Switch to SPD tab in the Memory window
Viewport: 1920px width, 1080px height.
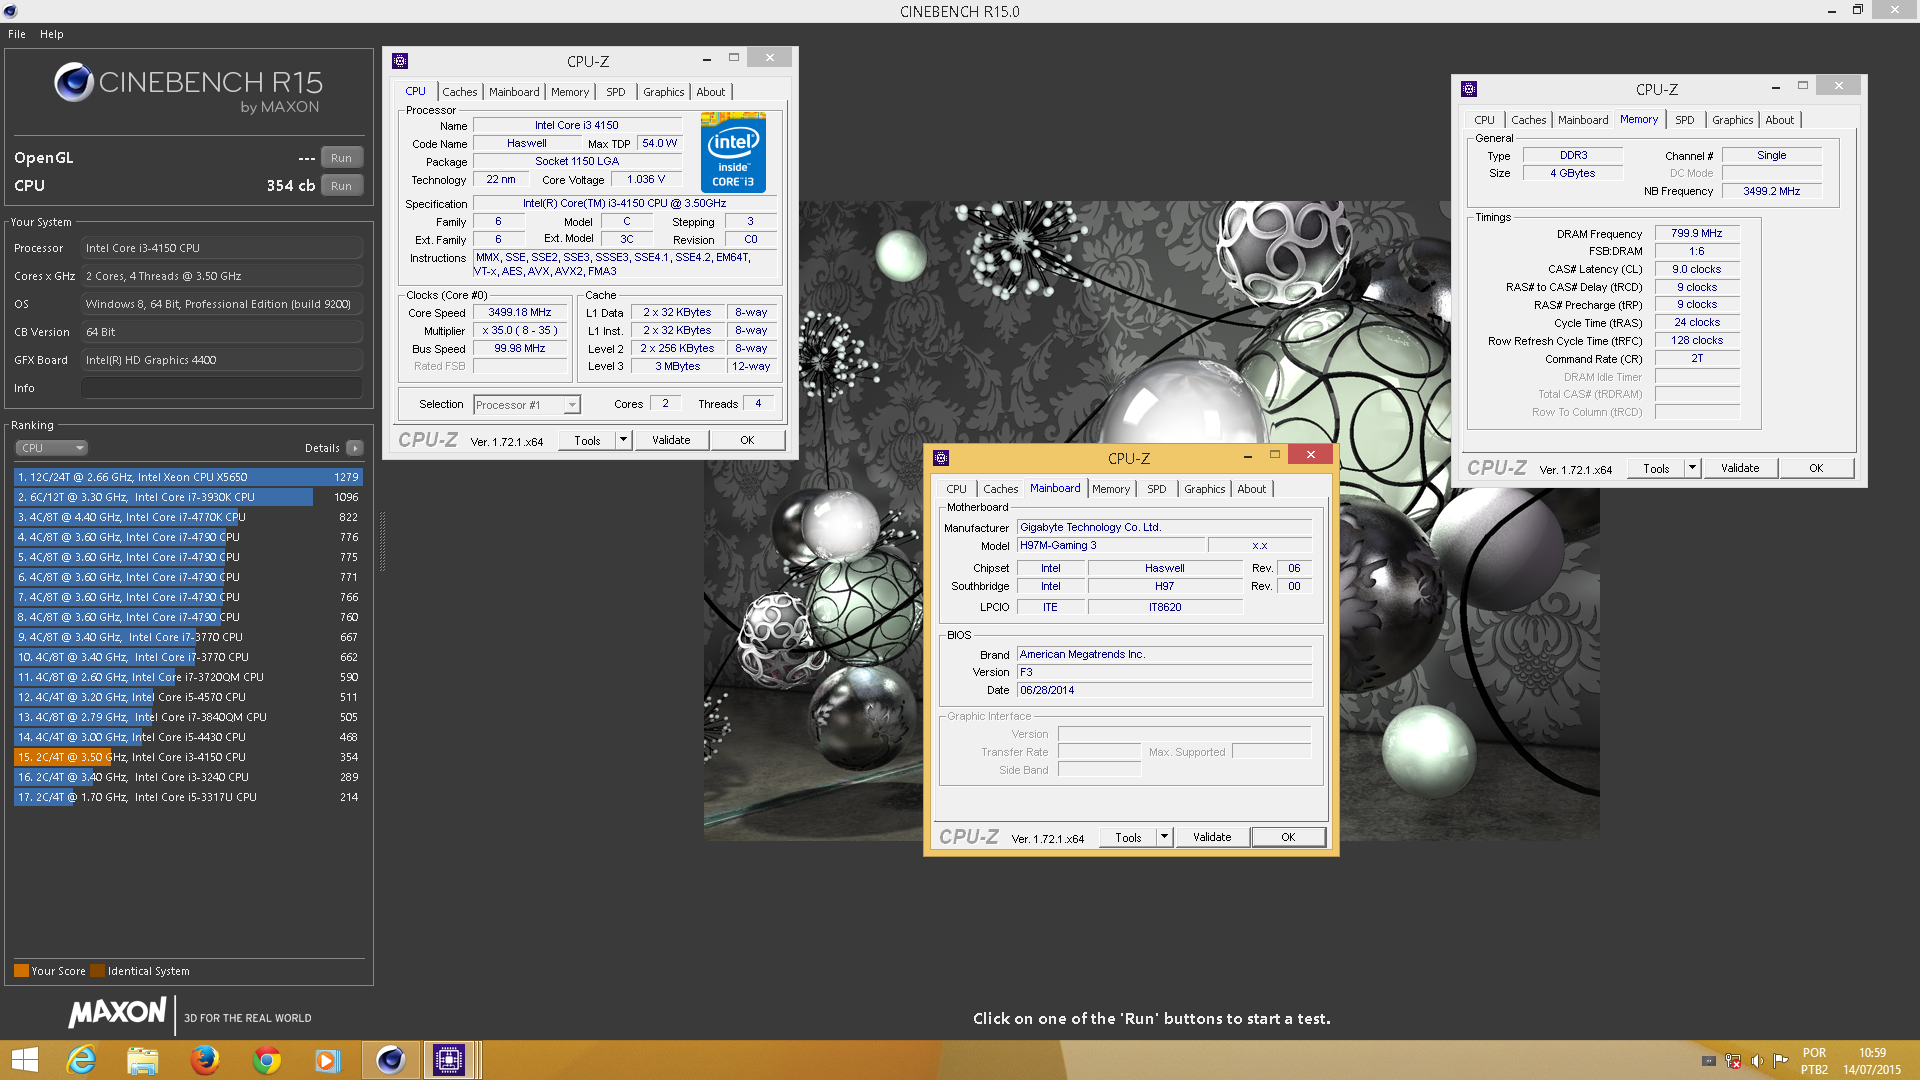[1685, 120]
